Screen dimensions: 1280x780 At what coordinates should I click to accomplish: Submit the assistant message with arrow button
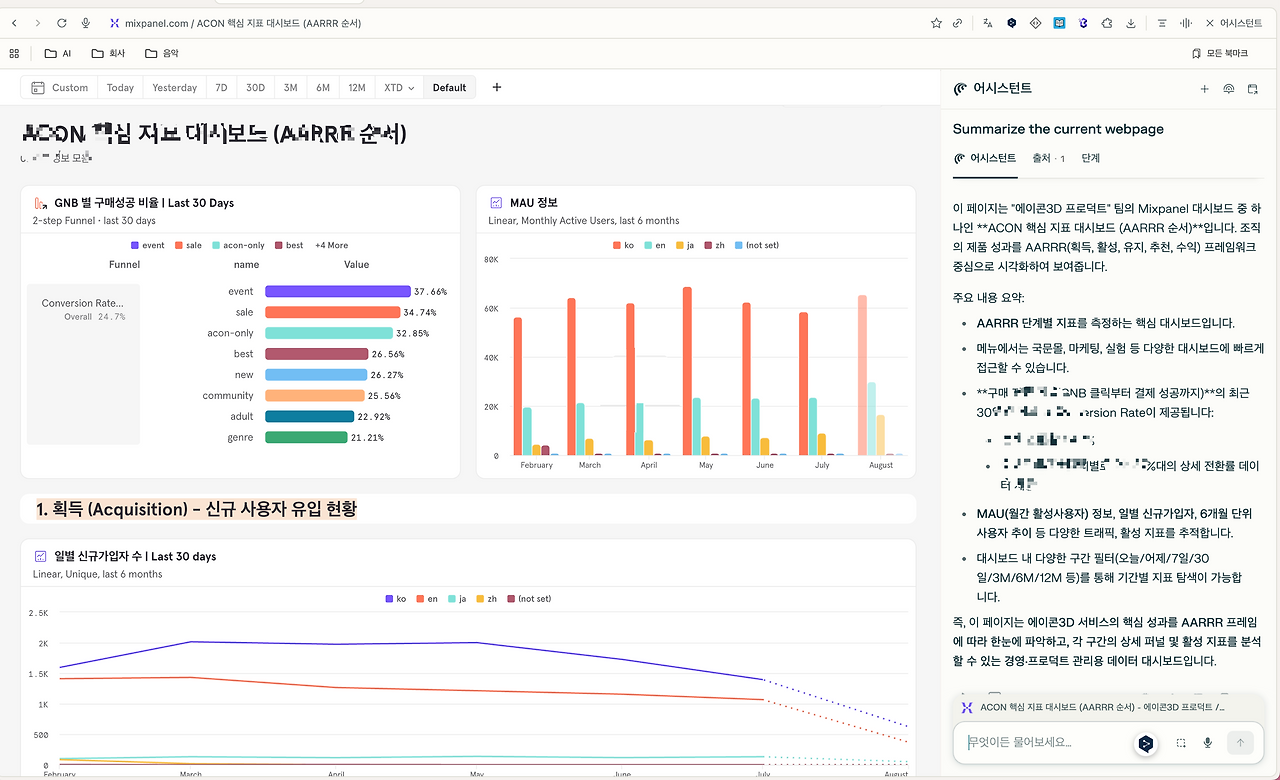click(x=1240, y=743)
